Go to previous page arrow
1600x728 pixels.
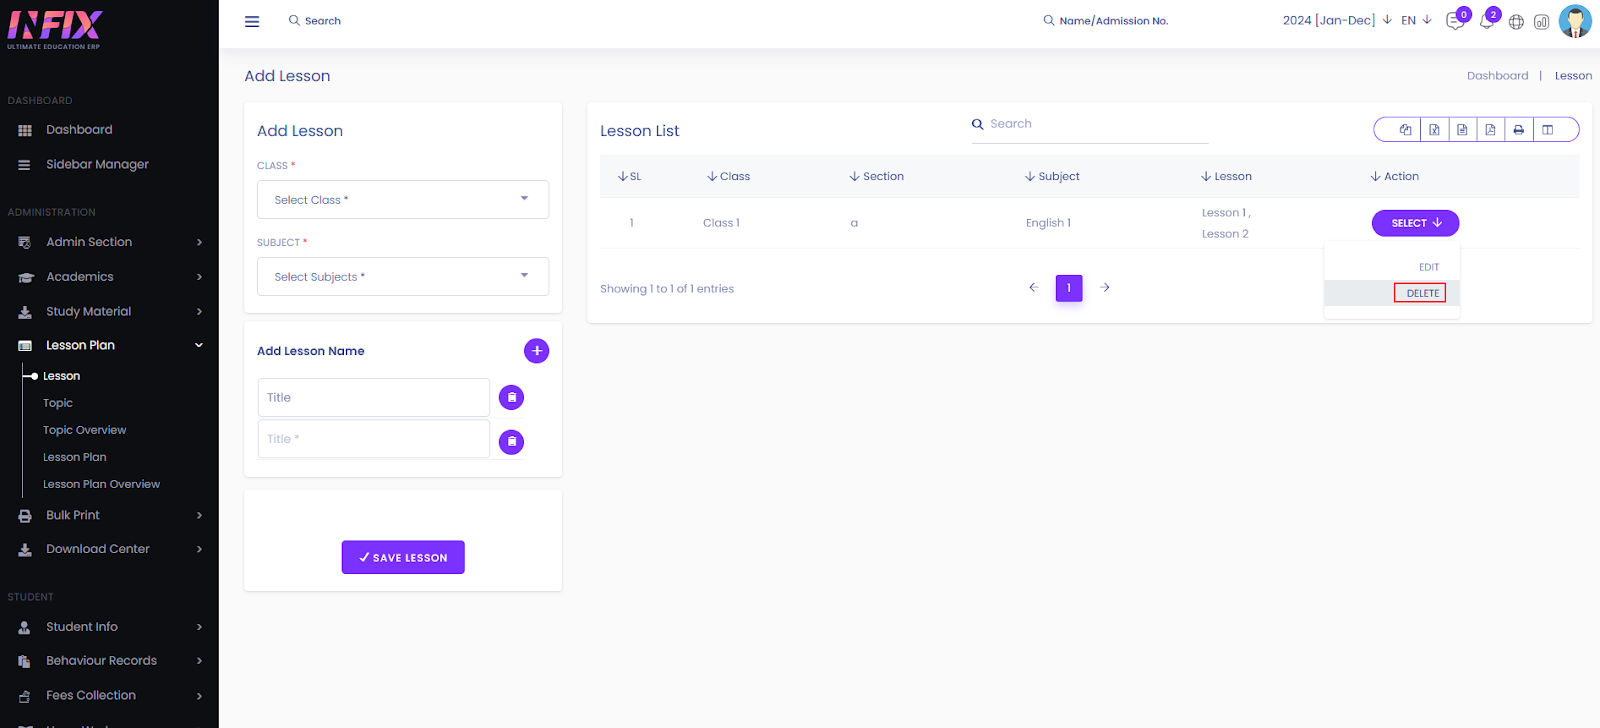pyautogui.click(x=1034, y=288)
